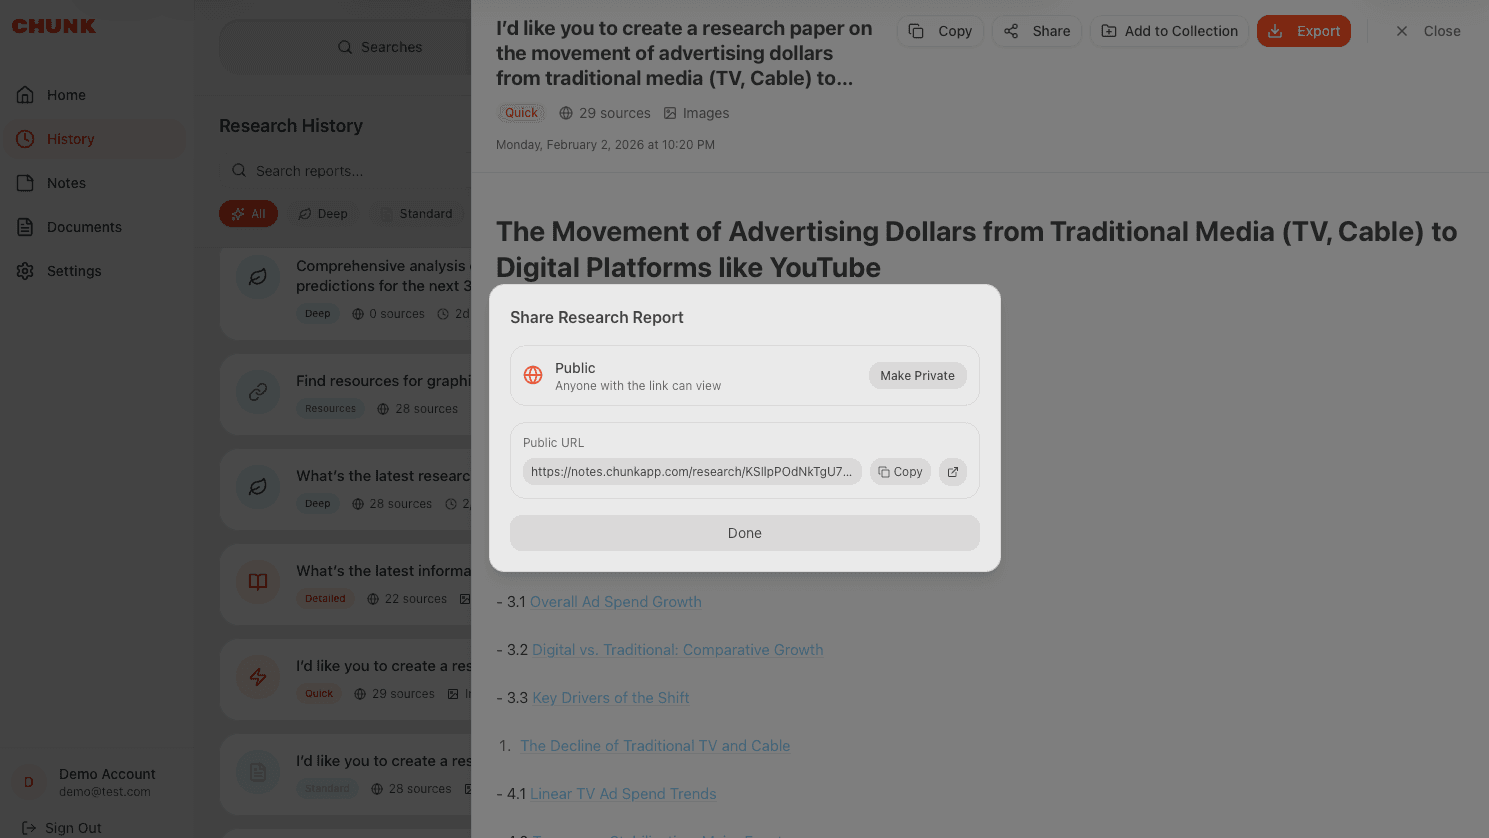Copy the public URL in the share dialog
The height and width of the screenshot is (838, 1489).
tap(900, 472)
